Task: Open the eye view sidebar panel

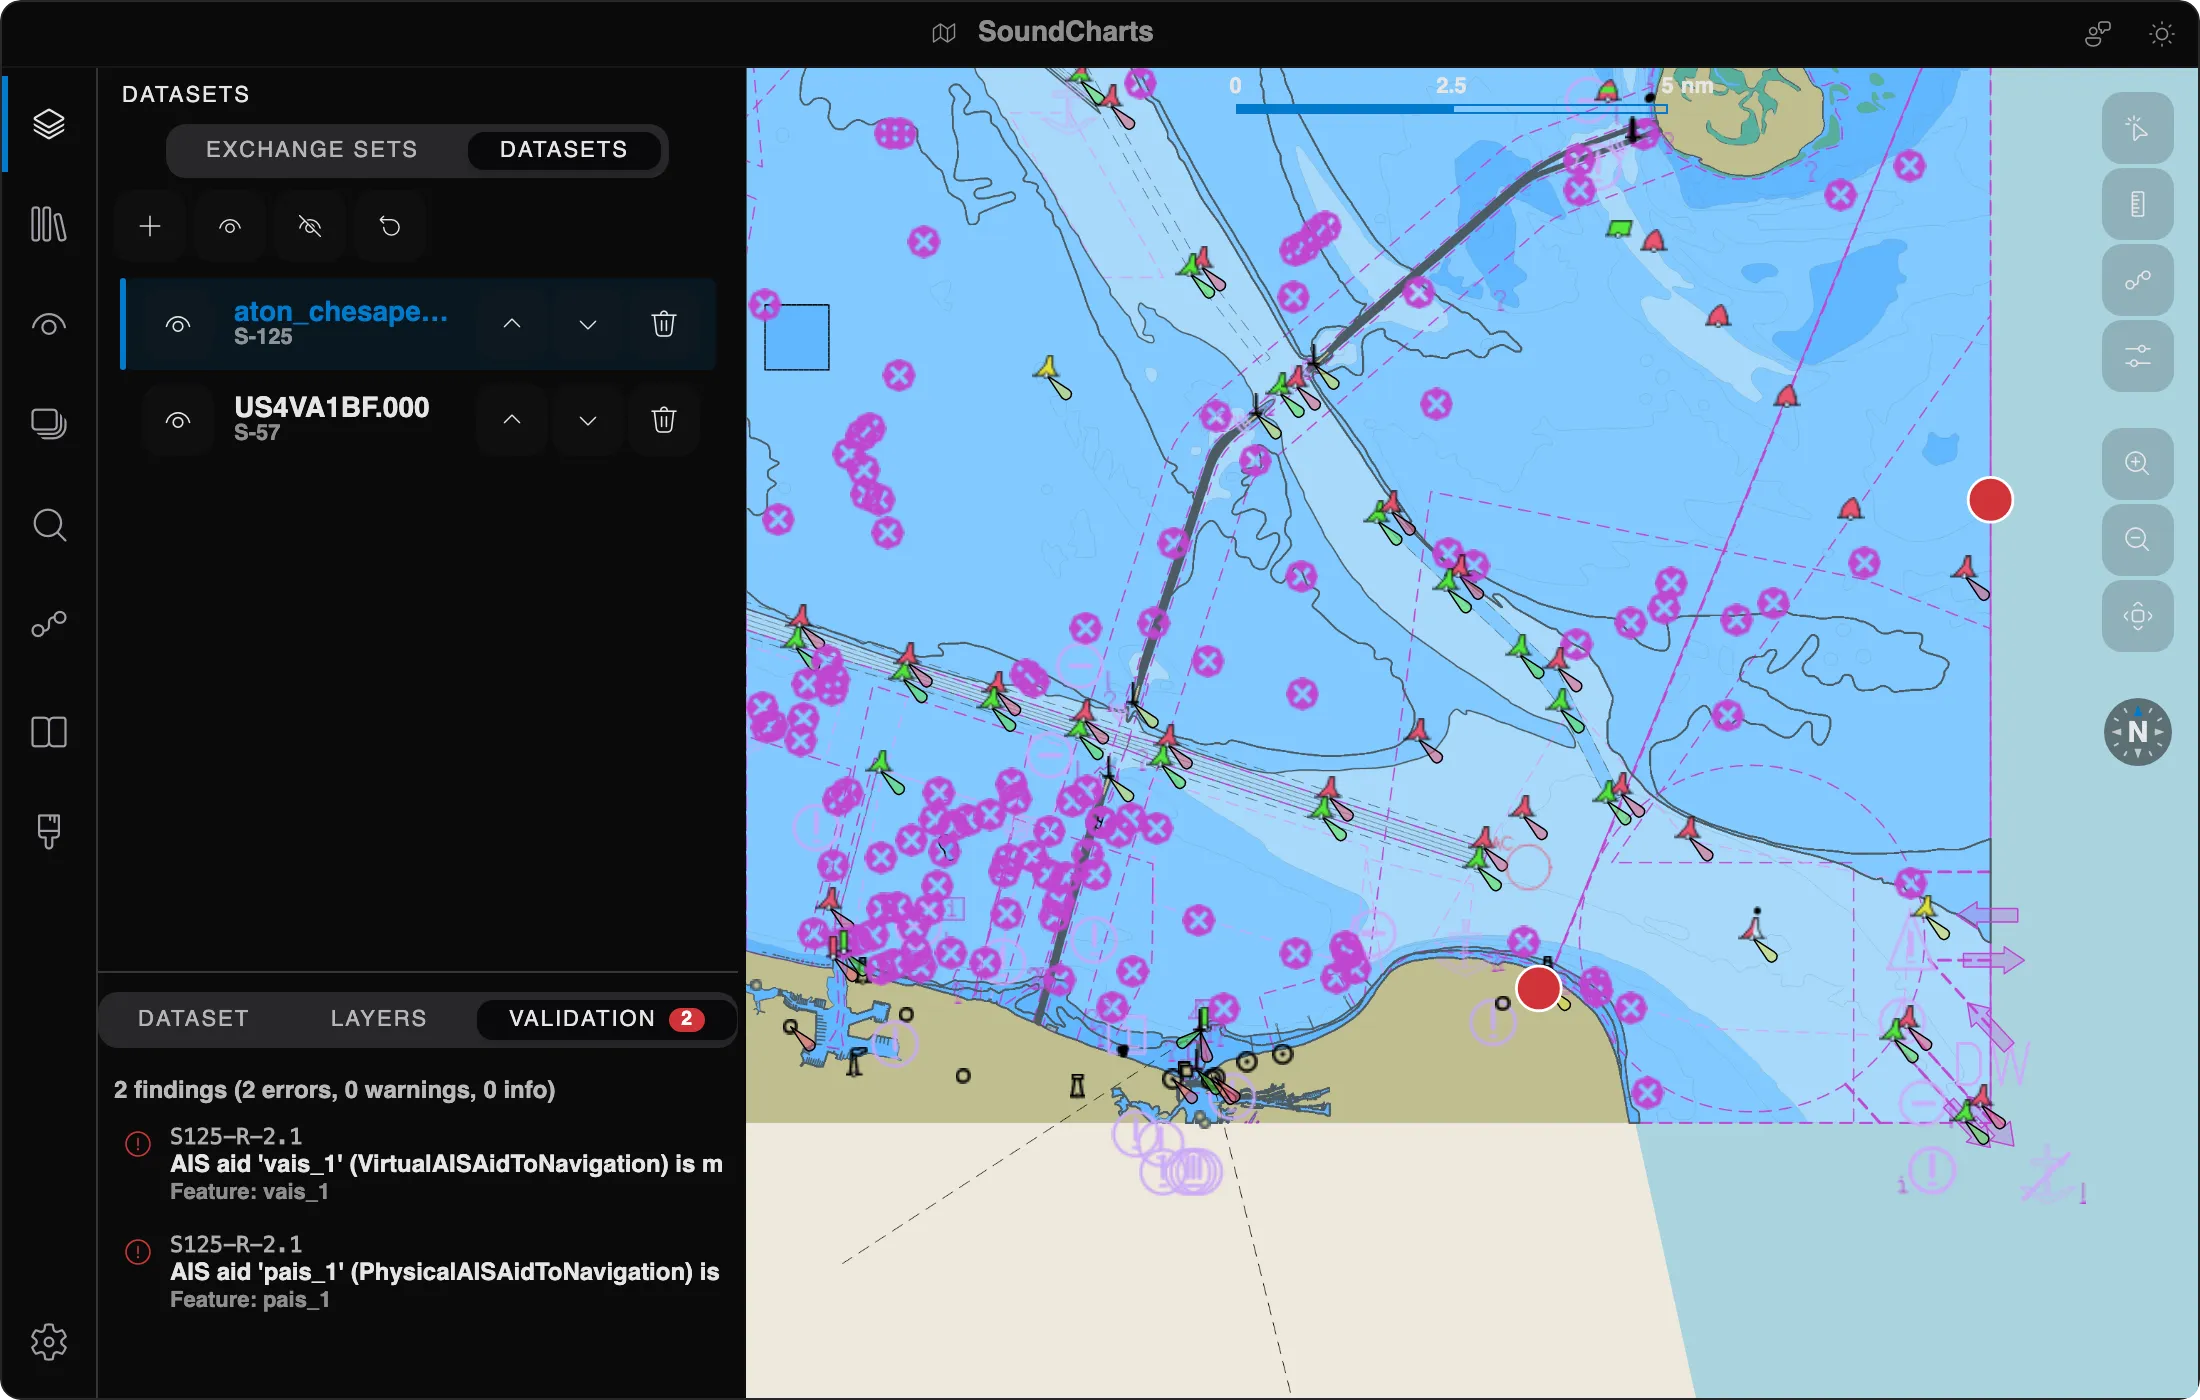Action: click(x=48, y=324)
